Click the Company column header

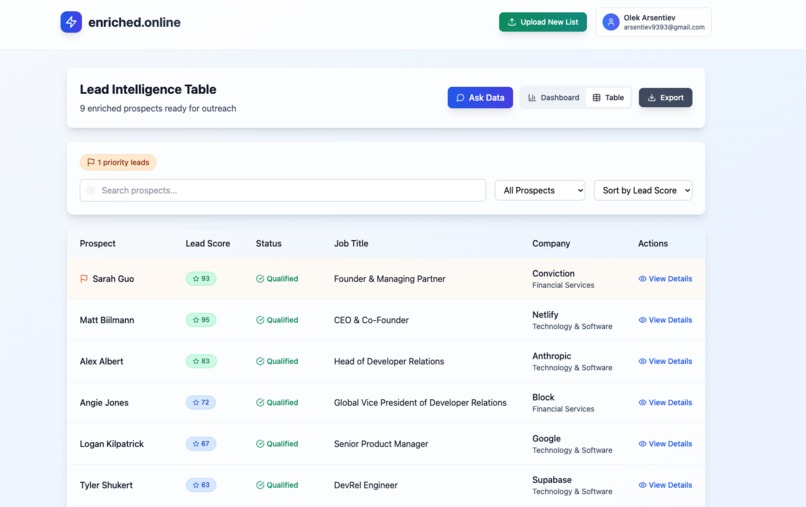point(551,244)
